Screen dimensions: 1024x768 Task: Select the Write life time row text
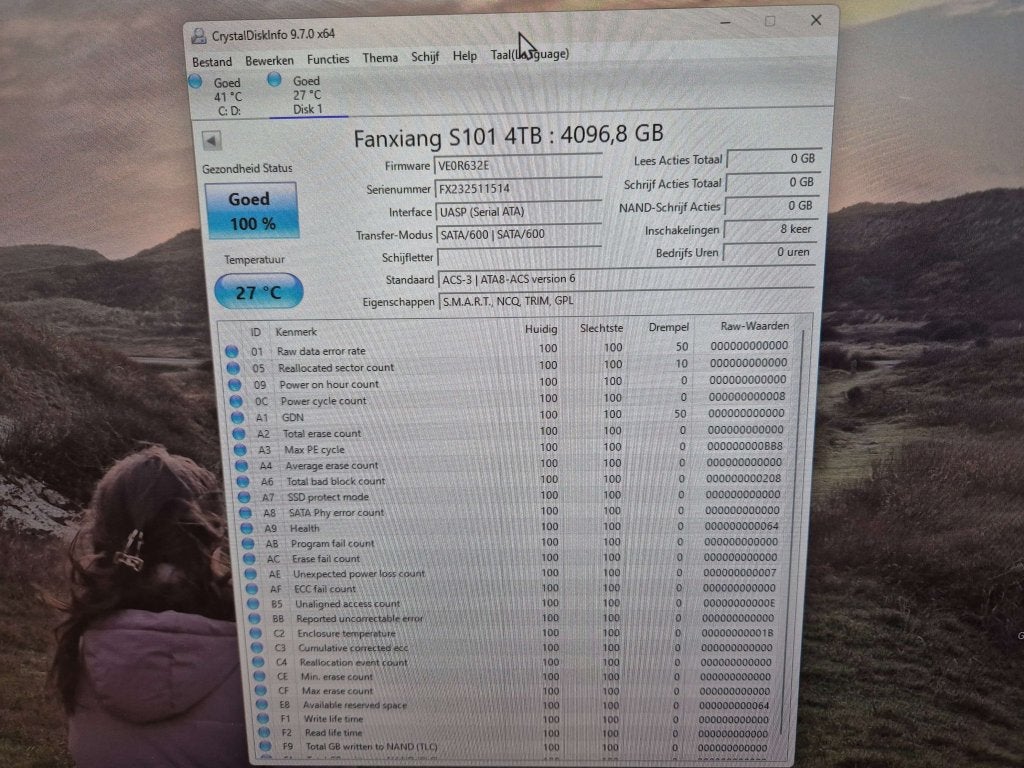click(x=333, y=719)
